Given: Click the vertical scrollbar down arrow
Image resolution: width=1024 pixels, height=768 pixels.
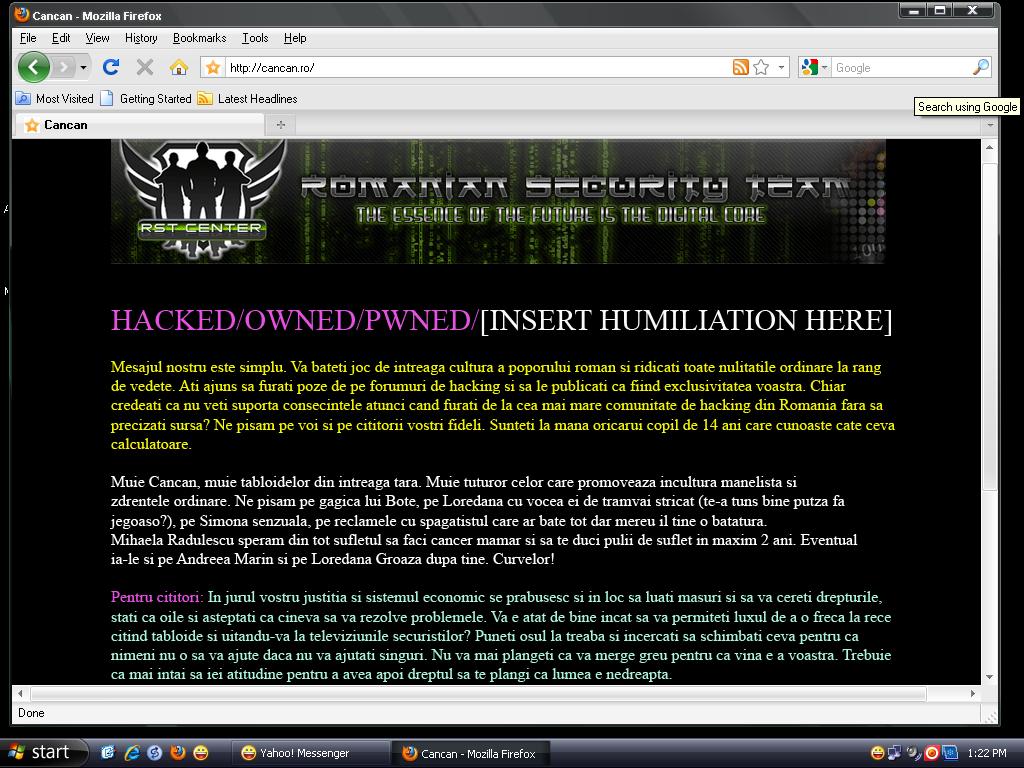Looking at the screenshot, I should pos(989,677).
